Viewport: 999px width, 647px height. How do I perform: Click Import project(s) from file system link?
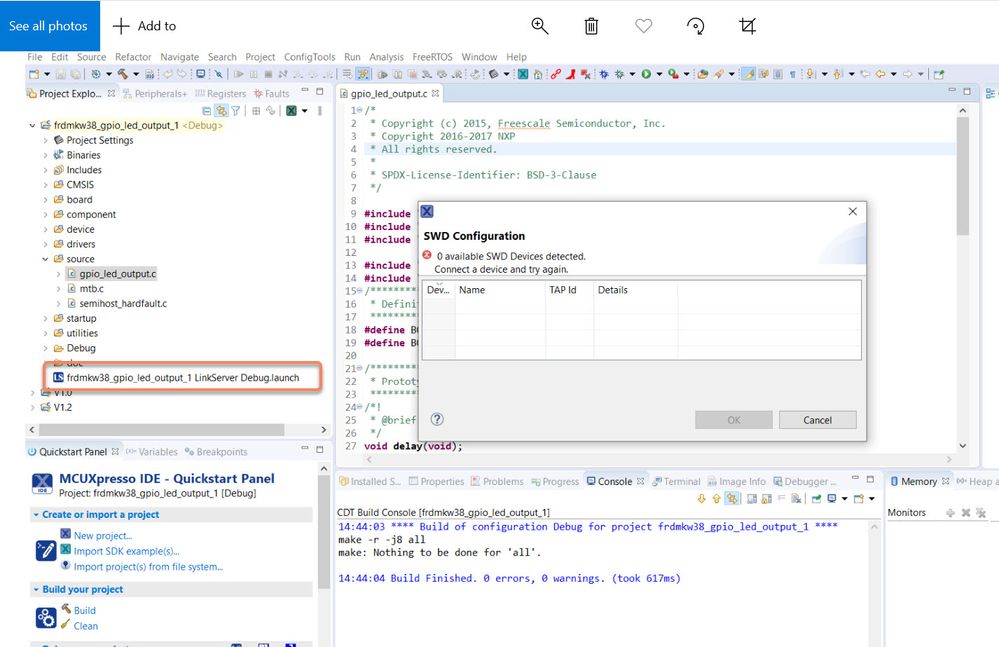148,566
